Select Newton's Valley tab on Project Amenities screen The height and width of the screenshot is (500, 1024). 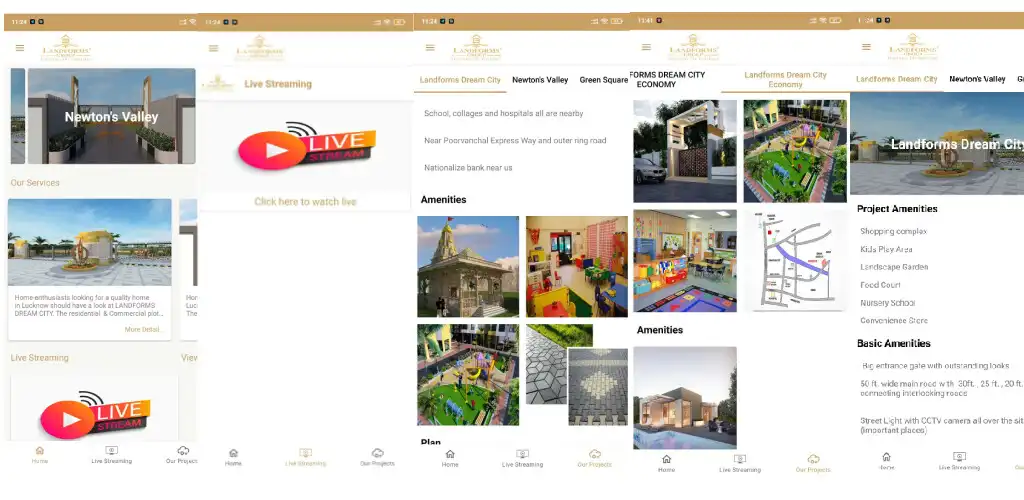[977, 79]
